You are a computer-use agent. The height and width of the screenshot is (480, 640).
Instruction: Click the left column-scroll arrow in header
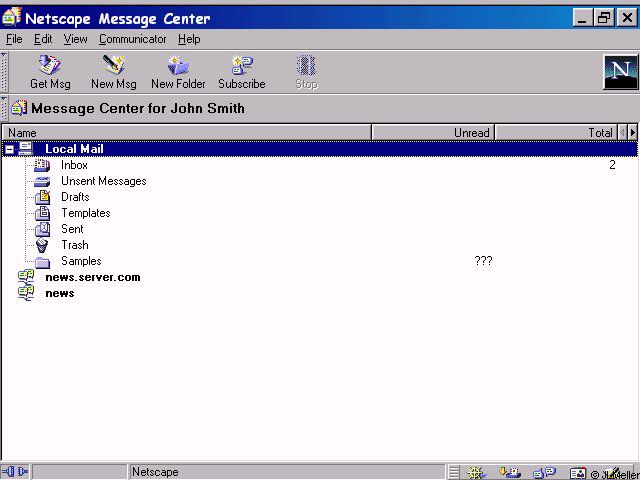[622, 132]
